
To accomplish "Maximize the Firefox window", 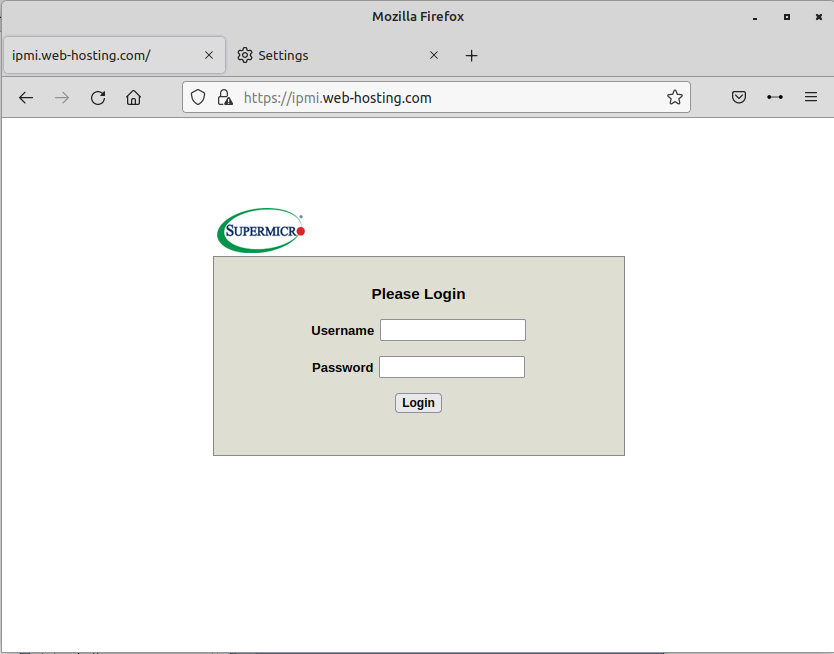I will click(x=787, y=17).
